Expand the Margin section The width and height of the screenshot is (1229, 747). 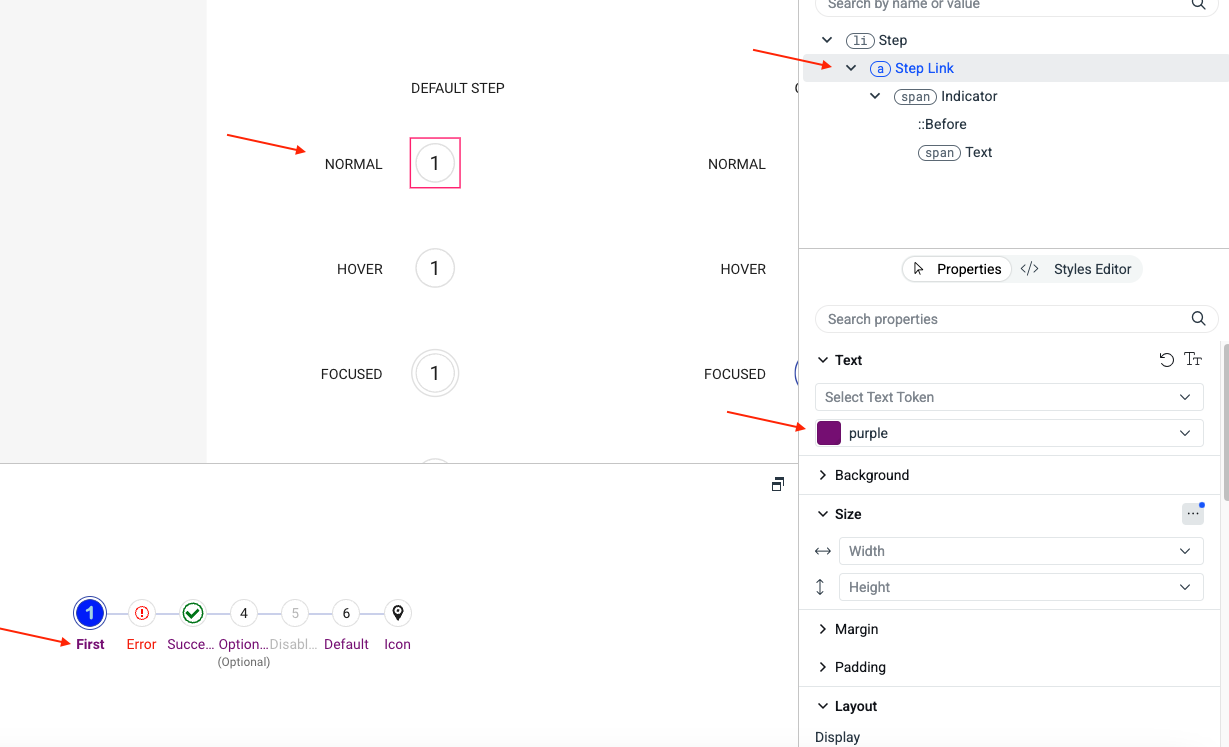(823, 629)
